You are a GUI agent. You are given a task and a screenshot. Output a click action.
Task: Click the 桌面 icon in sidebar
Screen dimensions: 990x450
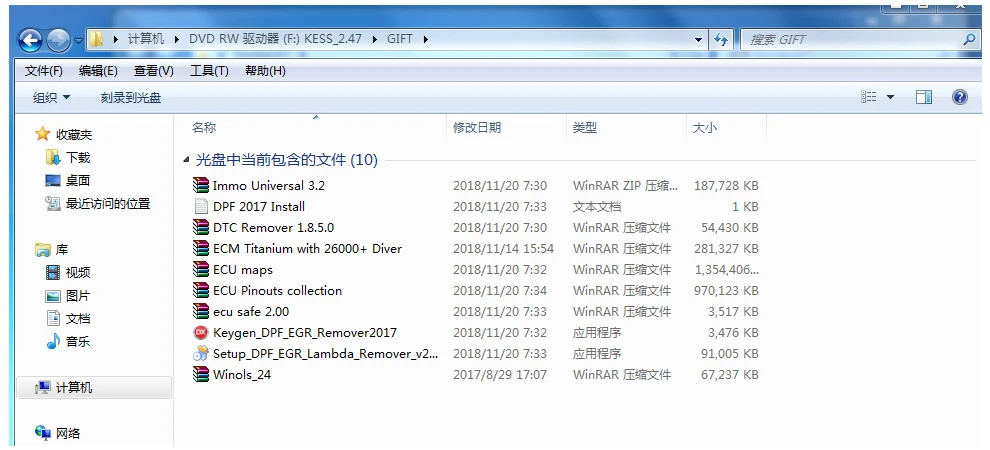coord(53,181)
